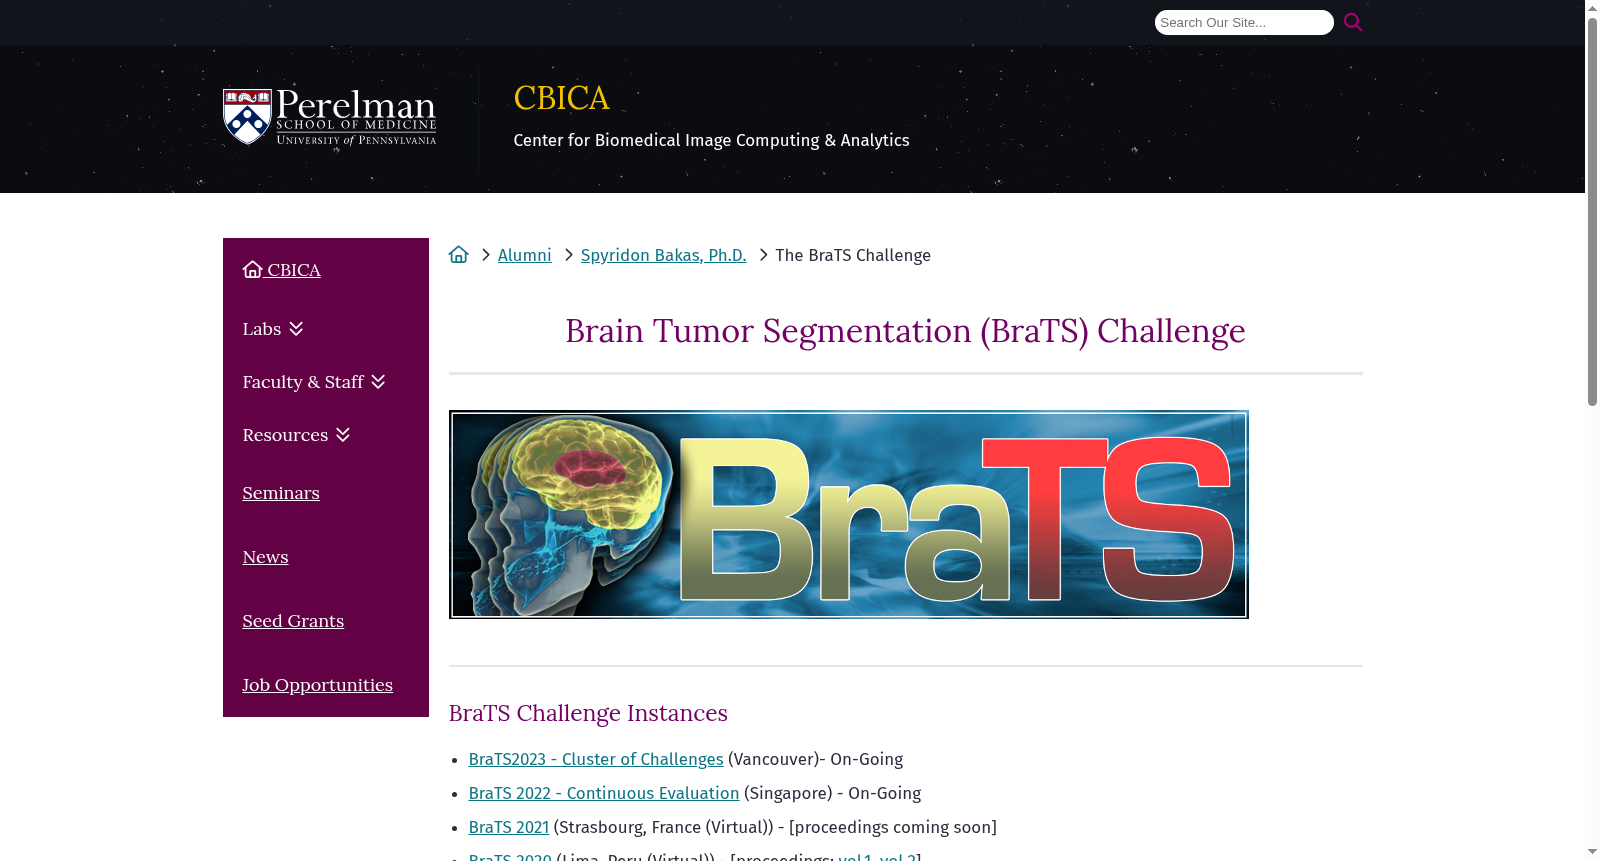Expand the Faculty & Staff menu
Viewport: 1600px width, 861px height.
coord(314,382)
